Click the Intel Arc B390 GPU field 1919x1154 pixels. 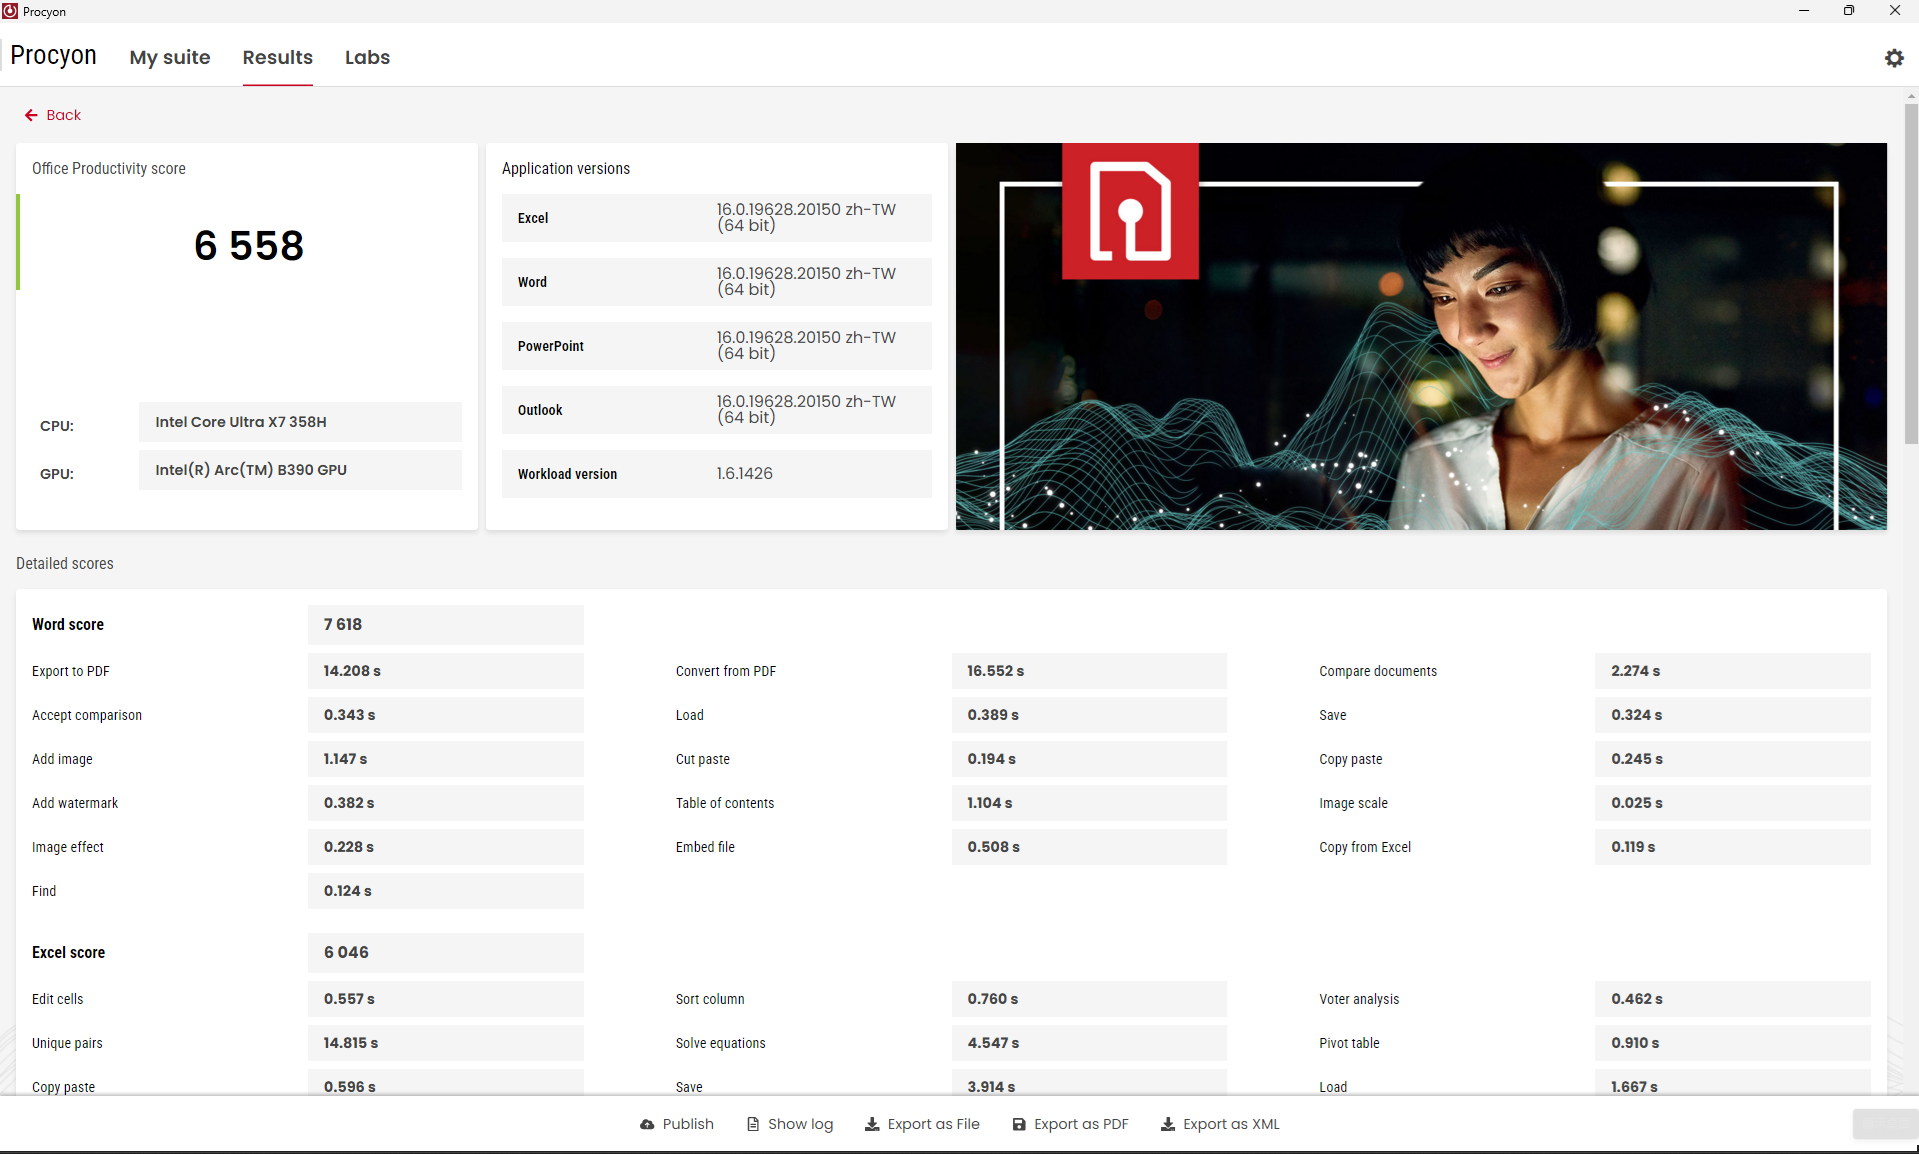(300, 470)
